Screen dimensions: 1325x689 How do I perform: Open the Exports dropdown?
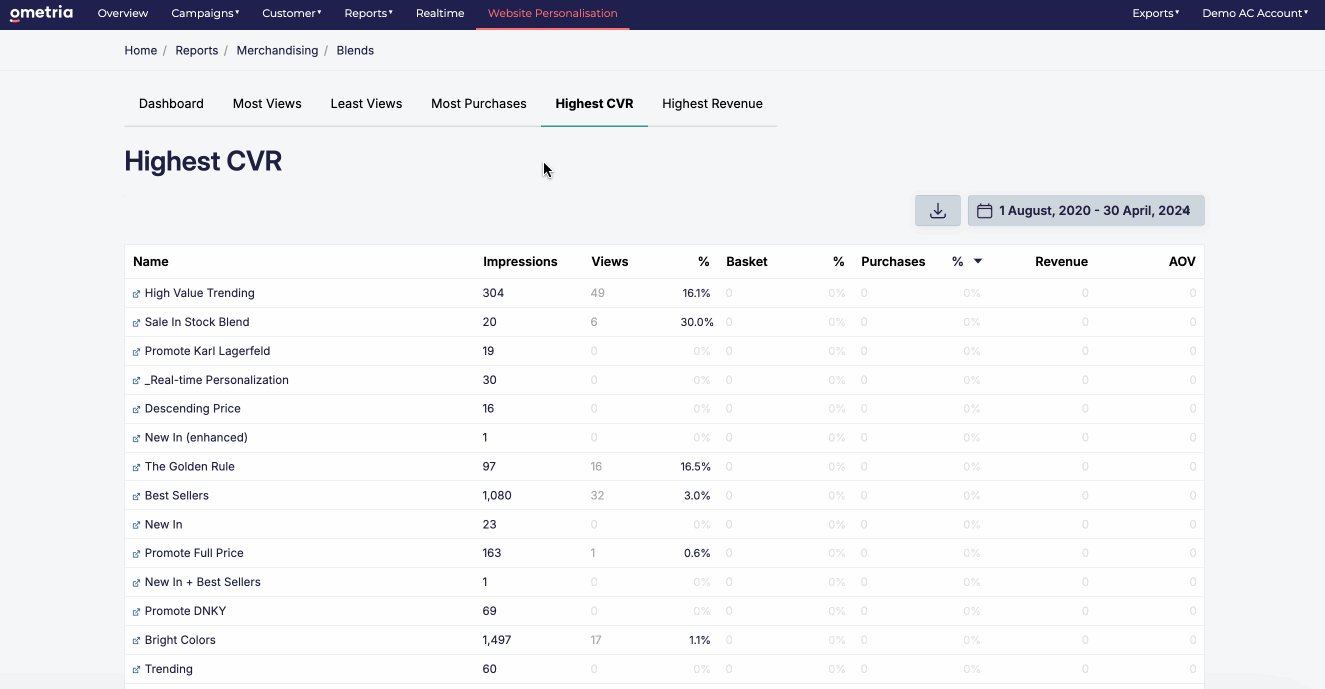pos(1155,14)
